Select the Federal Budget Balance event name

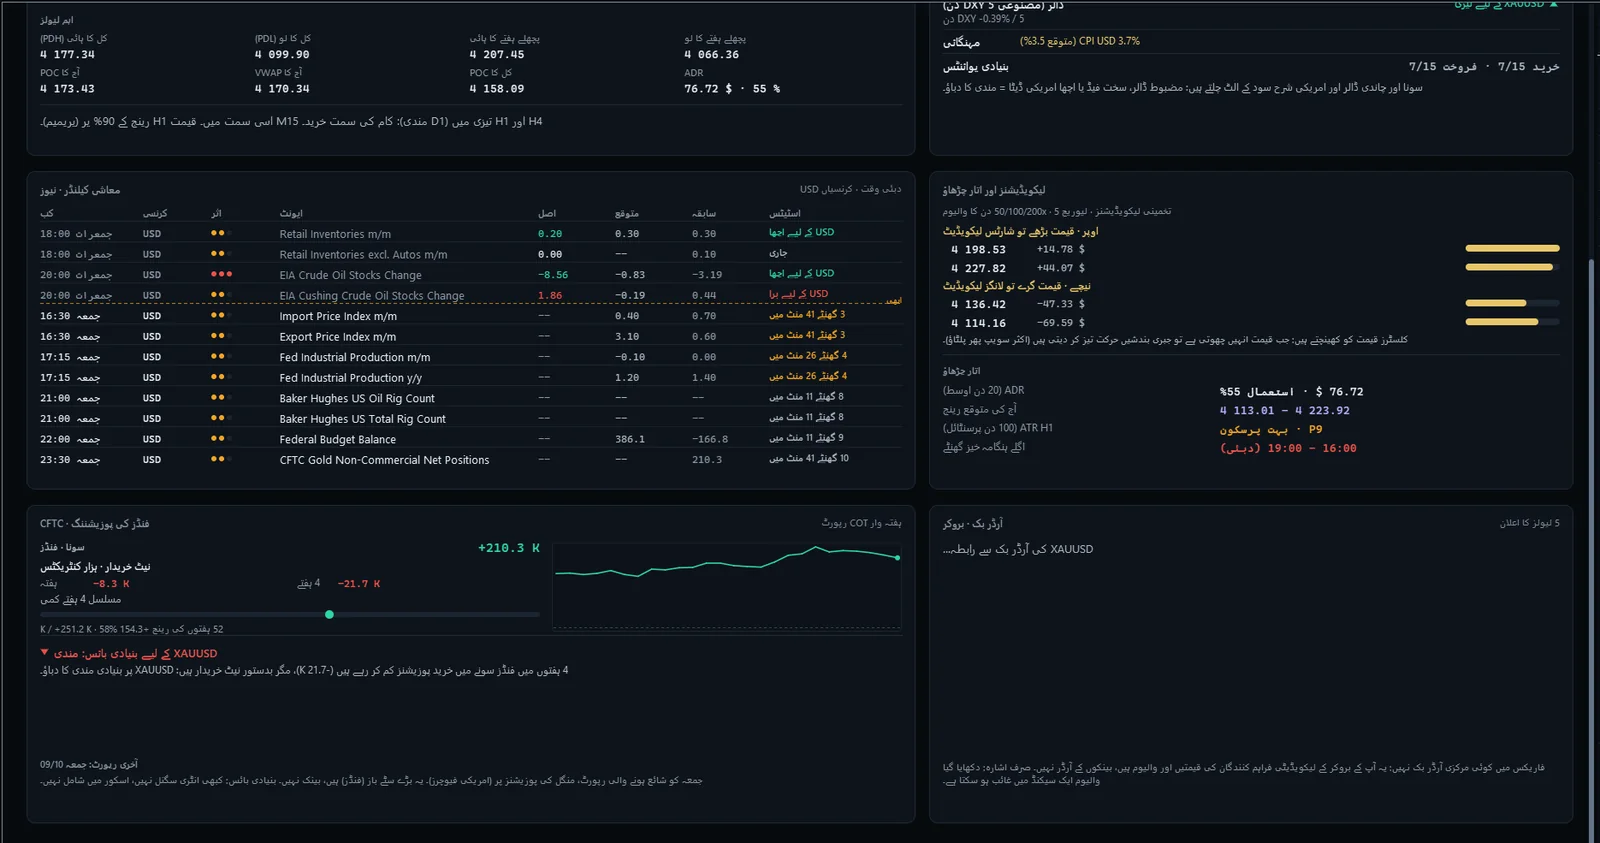(x=338, y=439)
